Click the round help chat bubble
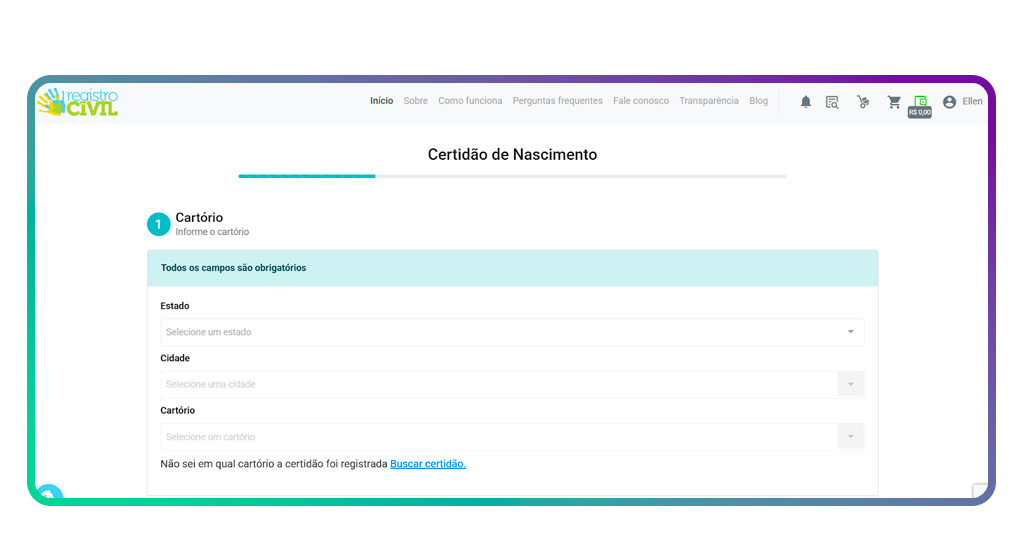The height and width of the screenshot is (536, 1024). pyautogui.click(x=49, y=493)
